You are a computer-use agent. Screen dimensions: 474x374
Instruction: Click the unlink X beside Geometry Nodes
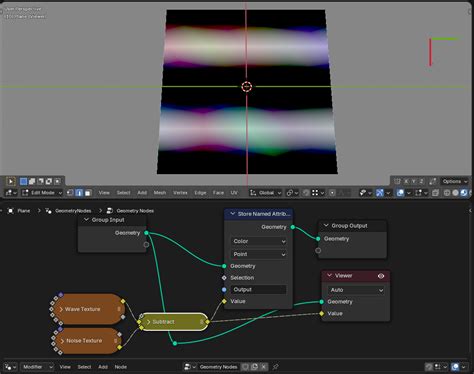coord(264,367)
